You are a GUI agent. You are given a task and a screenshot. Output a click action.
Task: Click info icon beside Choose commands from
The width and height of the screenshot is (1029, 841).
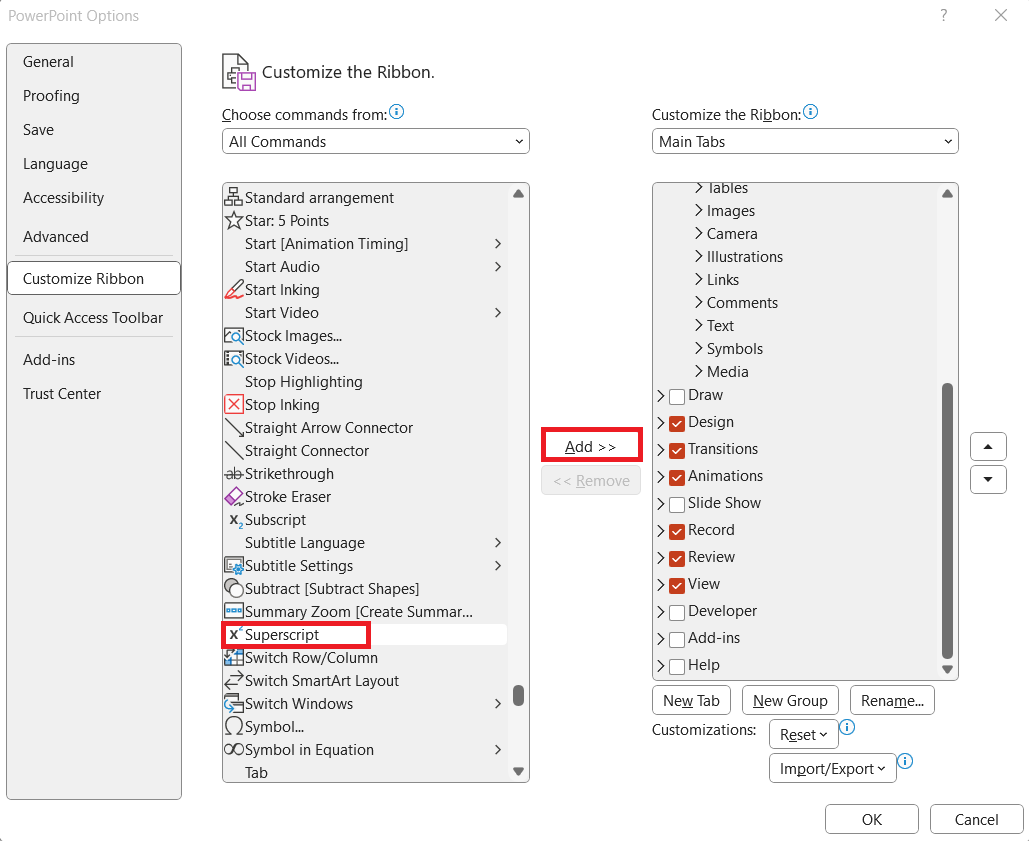point(396,112)
